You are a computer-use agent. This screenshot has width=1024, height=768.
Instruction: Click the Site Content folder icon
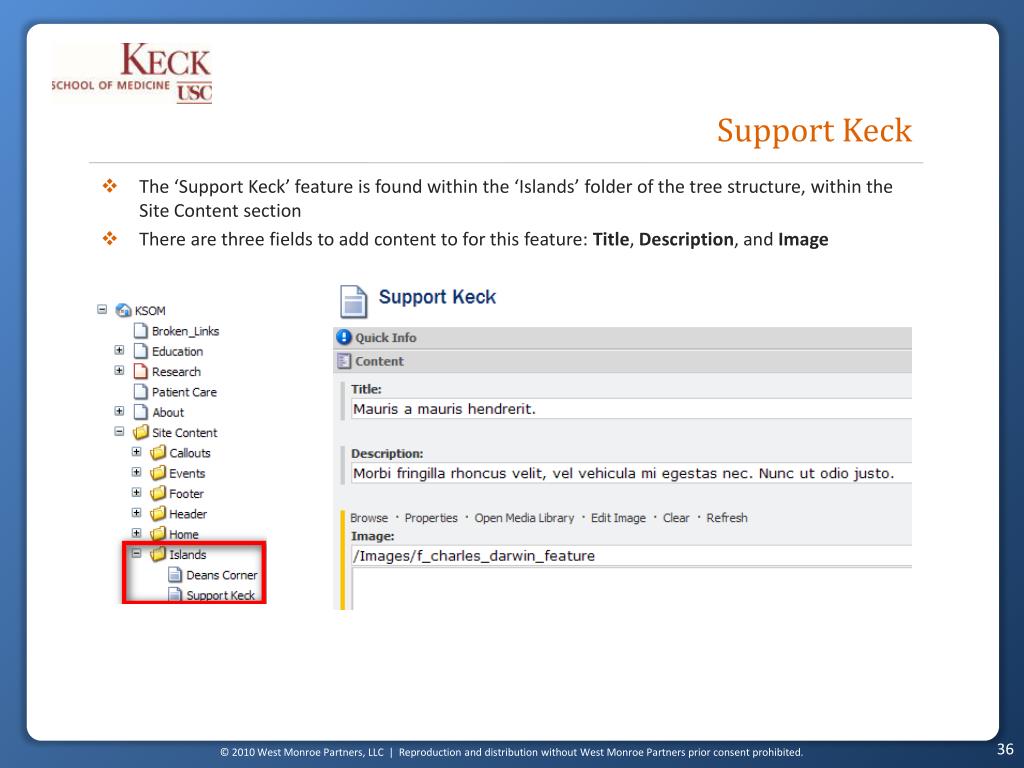[x=140, y=432]
